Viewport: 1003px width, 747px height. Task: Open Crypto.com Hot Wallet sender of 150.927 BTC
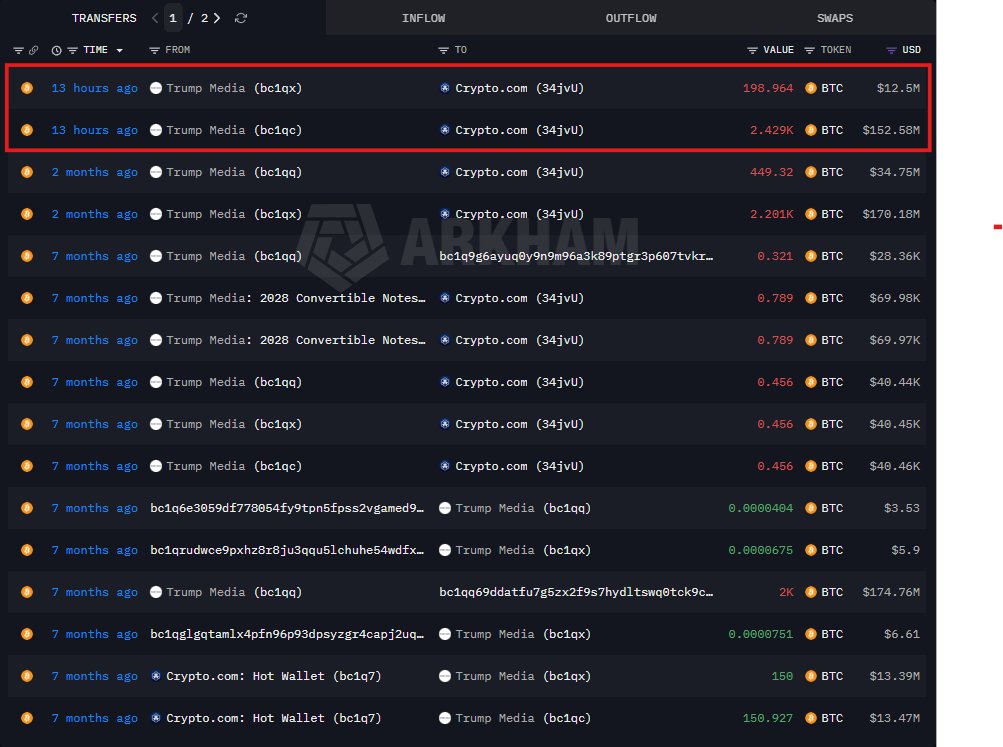coord(266,718)
